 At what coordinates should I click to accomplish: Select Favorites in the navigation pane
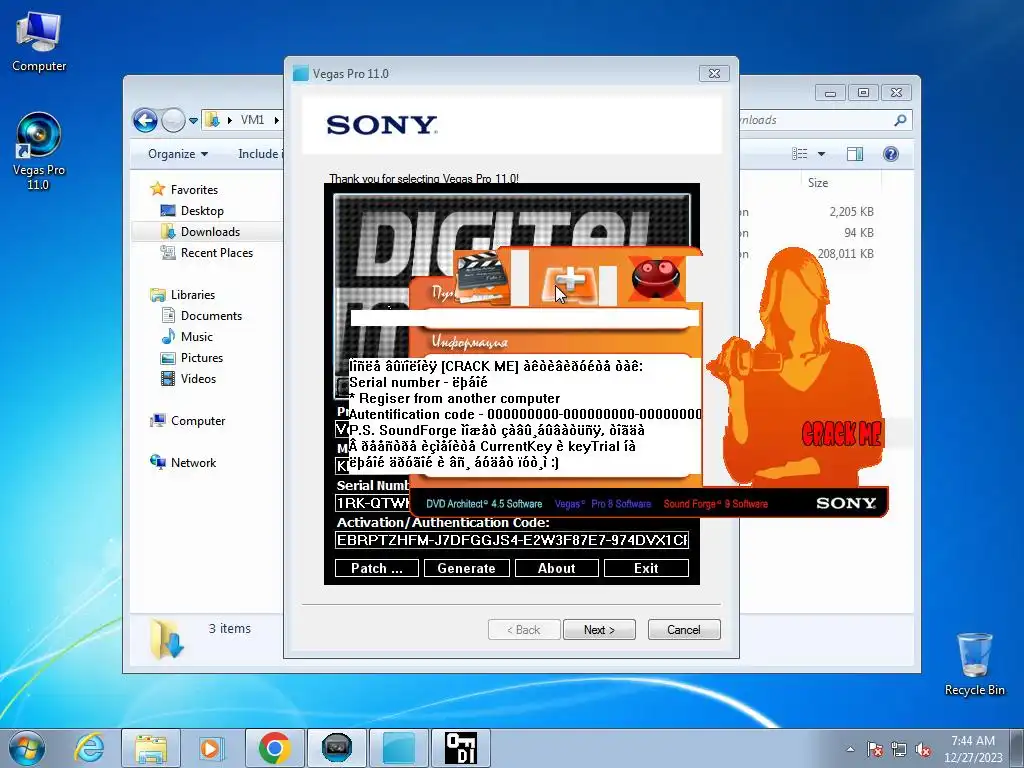(194, 189)
